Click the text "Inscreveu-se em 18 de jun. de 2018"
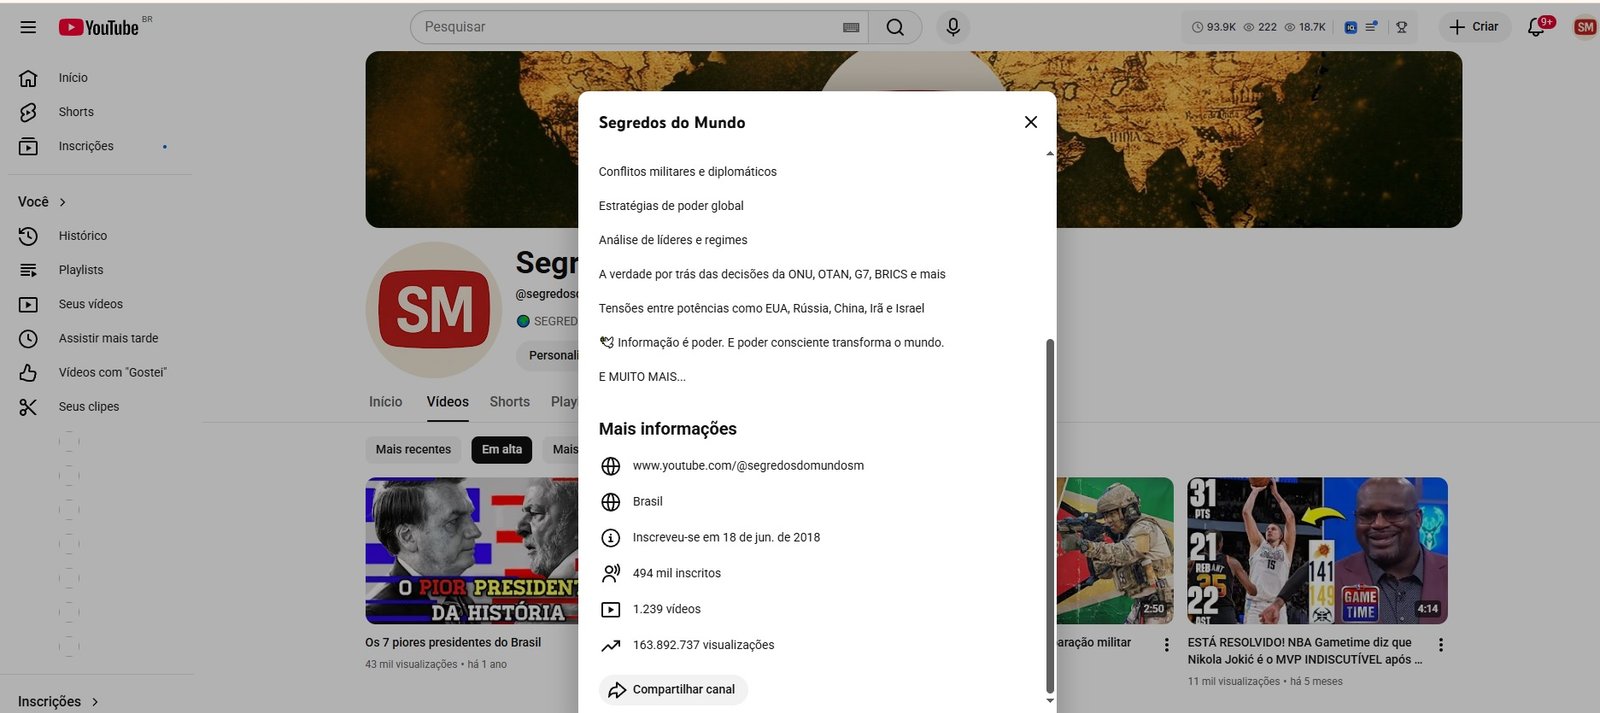This screenshot has height=713, width=1600. tap(726, 538)
